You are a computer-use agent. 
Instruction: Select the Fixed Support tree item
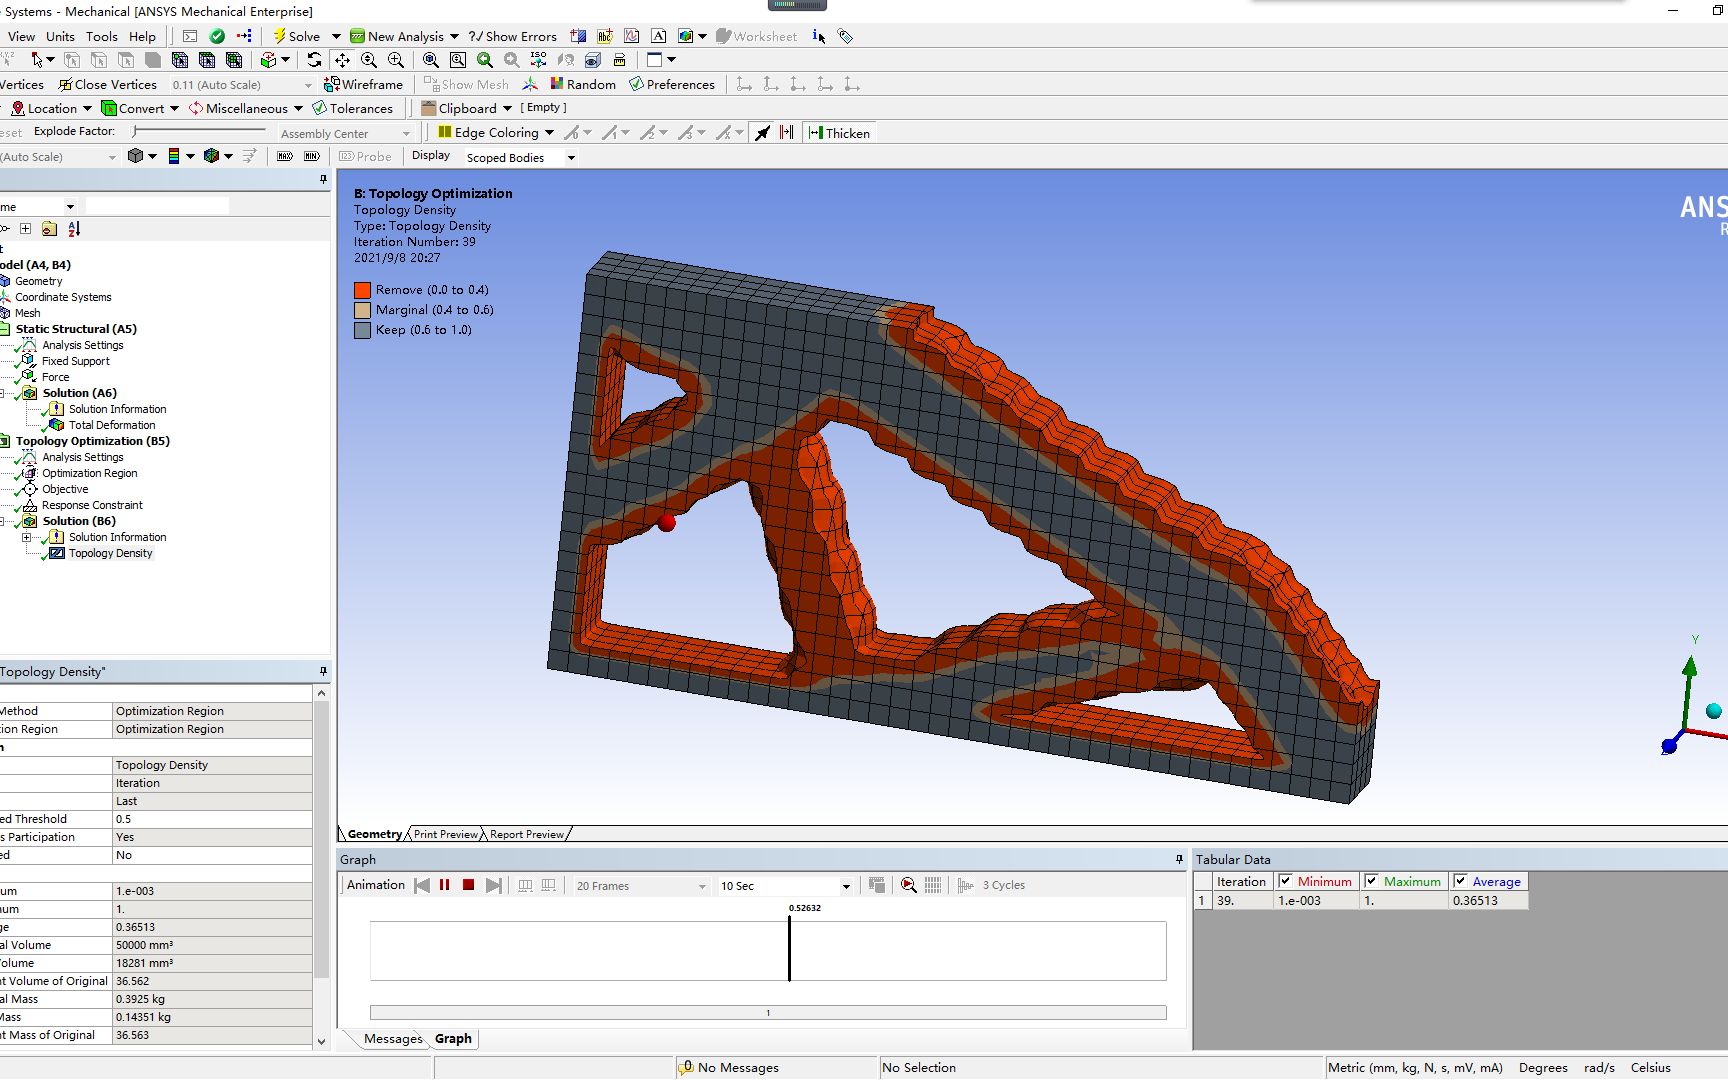click(x=76, y=361)
